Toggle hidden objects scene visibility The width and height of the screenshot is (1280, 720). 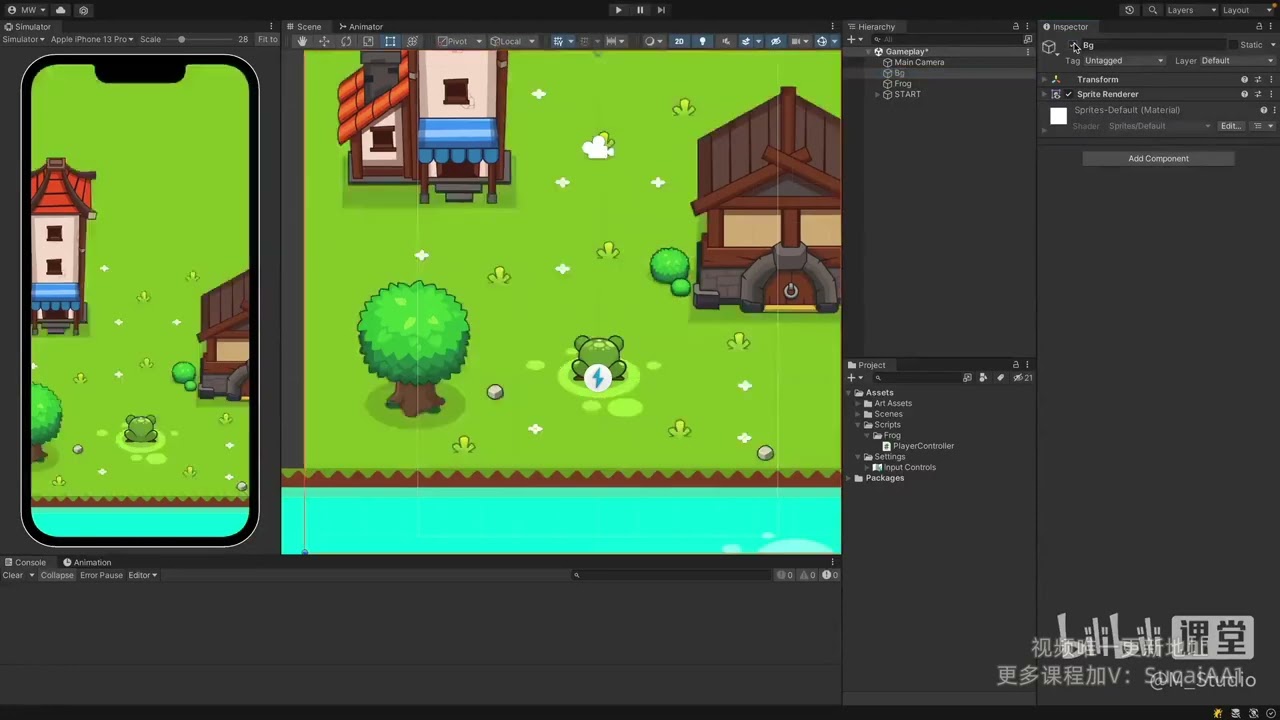pyautogui.click(x=775, y=41)
